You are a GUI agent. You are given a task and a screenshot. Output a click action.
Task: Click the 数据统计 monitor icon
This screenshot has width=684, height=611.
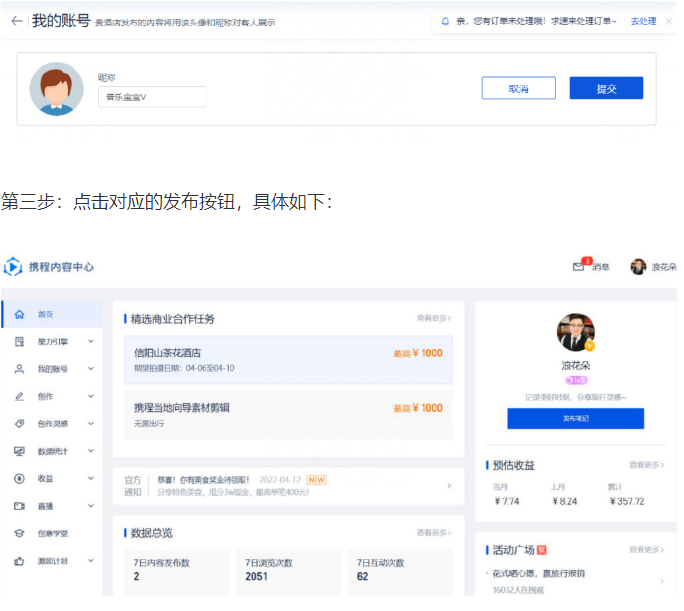tap(19, 451)
